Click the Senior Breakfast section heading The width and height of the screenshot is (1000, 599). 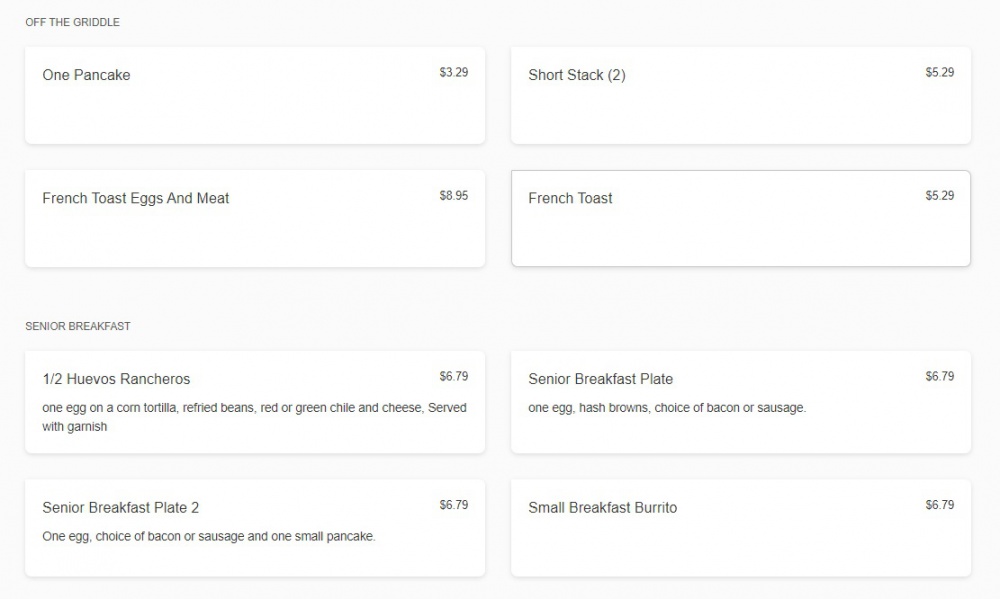[x=78, y=326]
